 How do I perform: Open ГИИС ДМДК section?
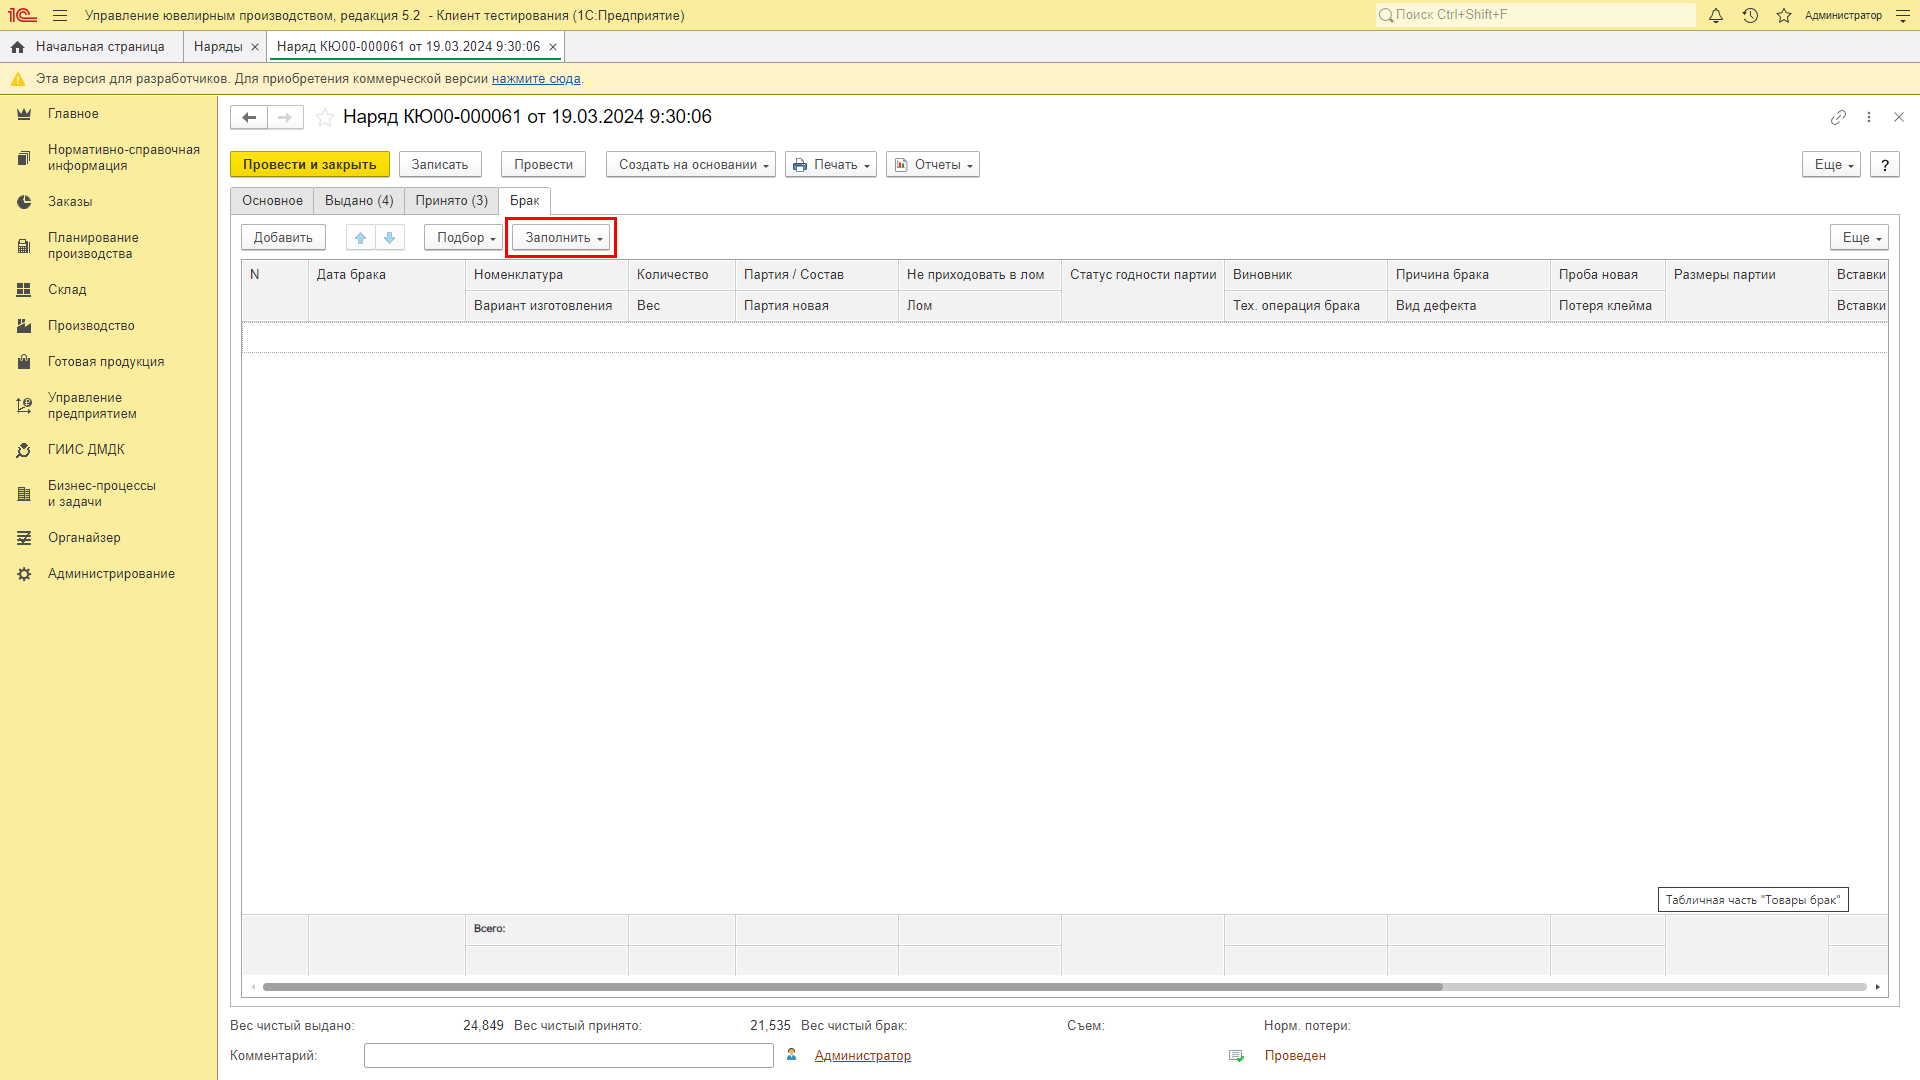point(86,450)
